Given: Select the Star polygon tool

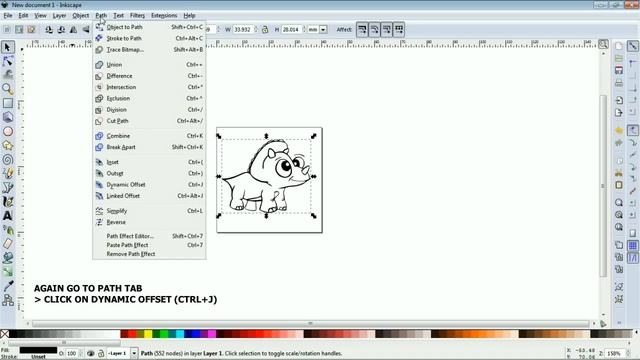Looking at the screenshot, I should [7, 145].
